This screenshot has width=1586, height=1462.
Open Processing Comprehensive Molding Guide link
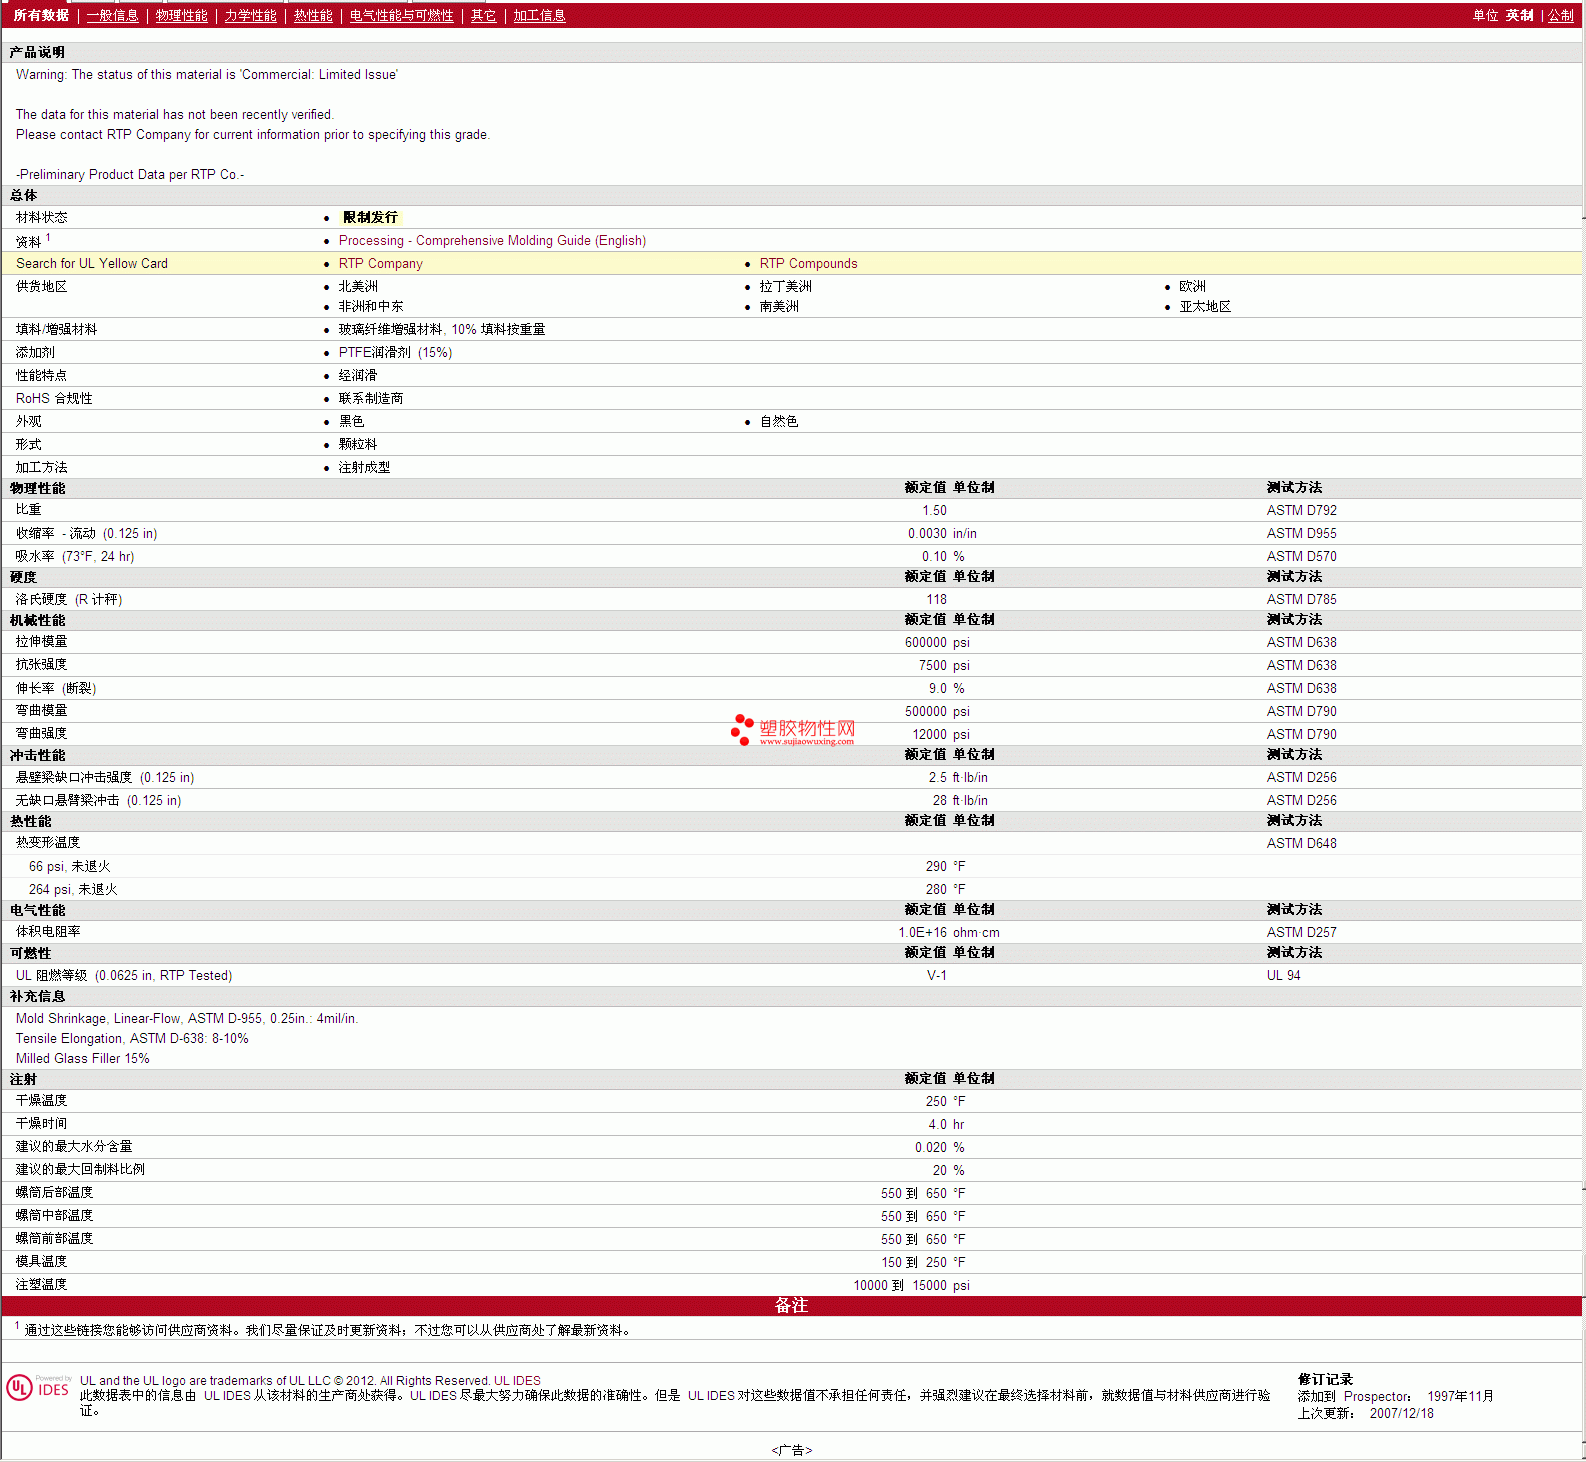(492, 240)
